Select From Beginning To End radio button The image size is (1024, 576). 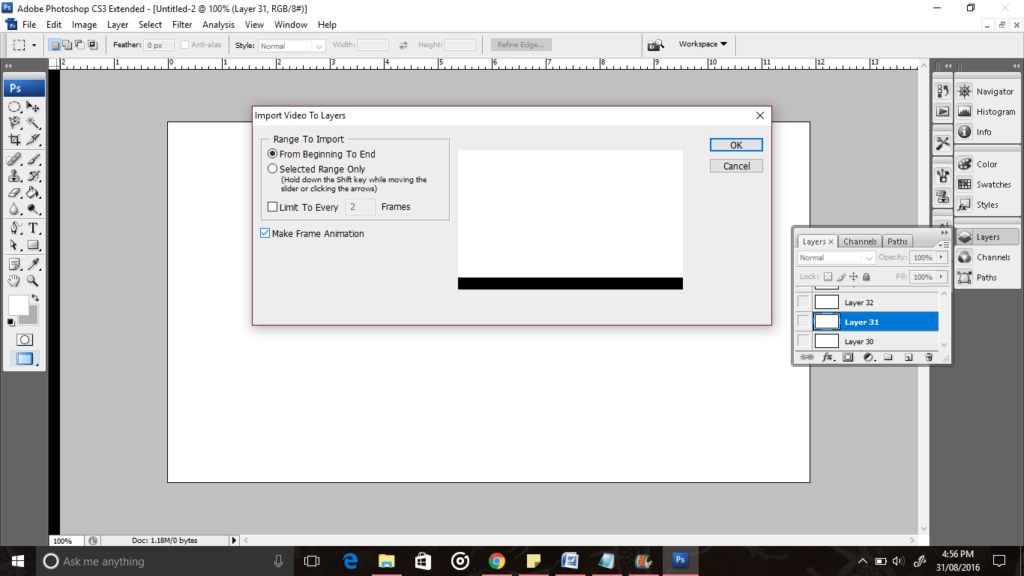(272, 153)
